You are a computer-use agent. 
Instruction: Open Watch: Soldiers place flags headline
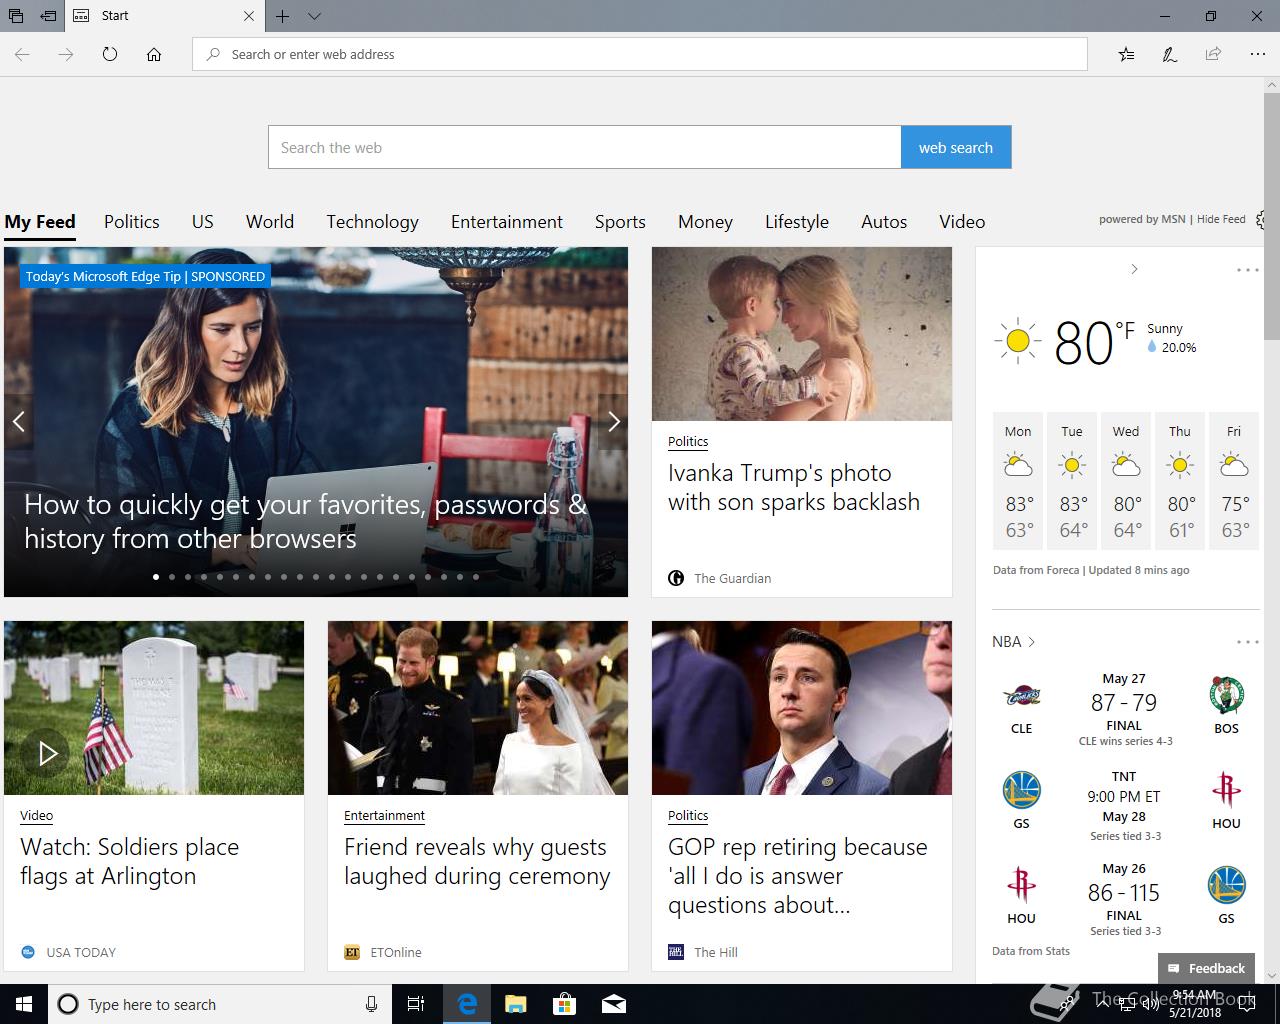coord(130,861)
